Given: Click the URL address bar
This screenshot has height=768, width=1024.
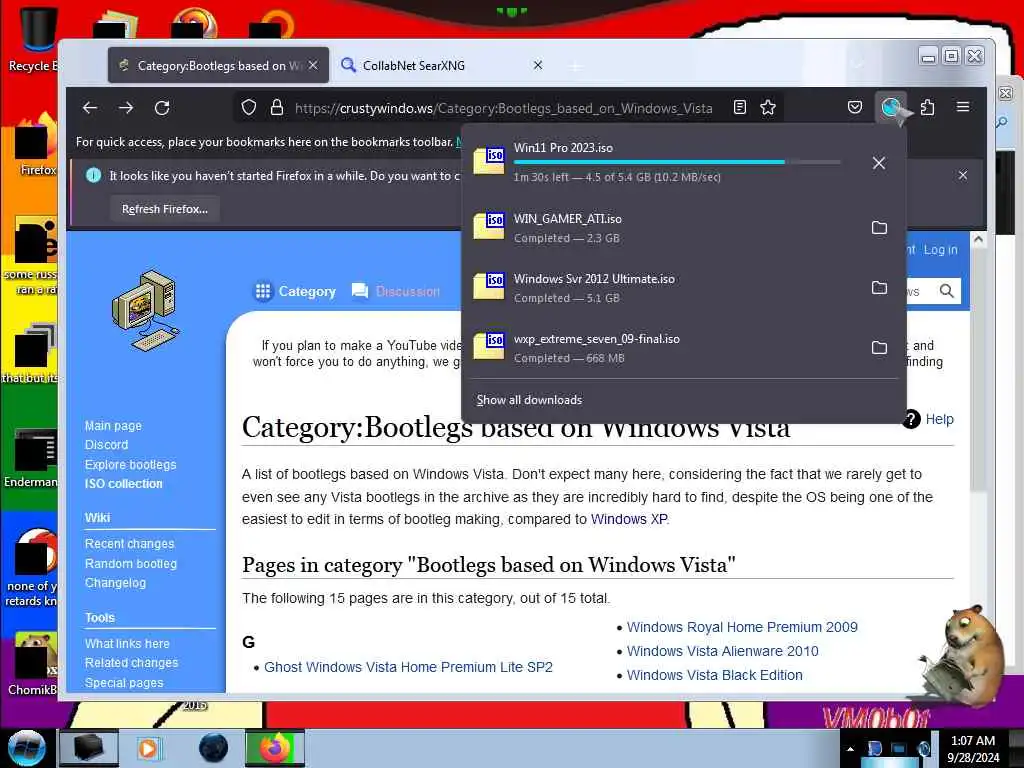Looking at the screenshot, I should coord(503,108).
